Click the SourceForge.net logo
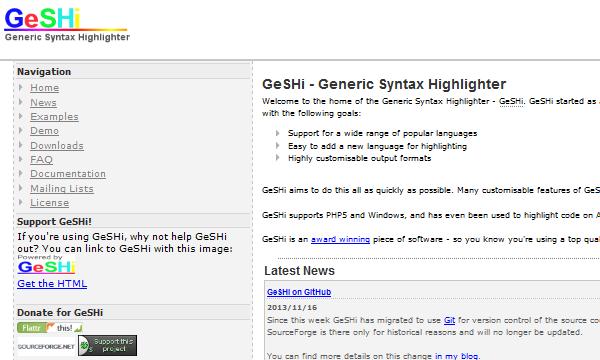Screen dimensions: 600x360 tap(46, 346)
